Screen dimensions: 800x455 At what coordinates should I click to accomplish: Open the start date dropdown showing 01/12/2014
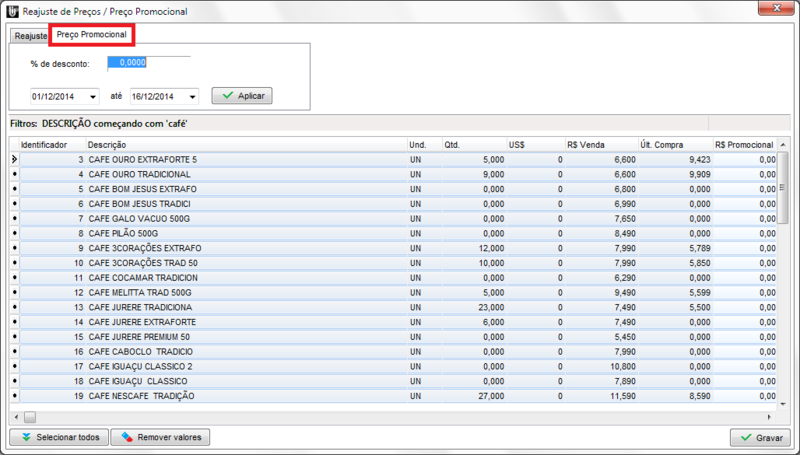pyautogui.click(x=93, y=96)
